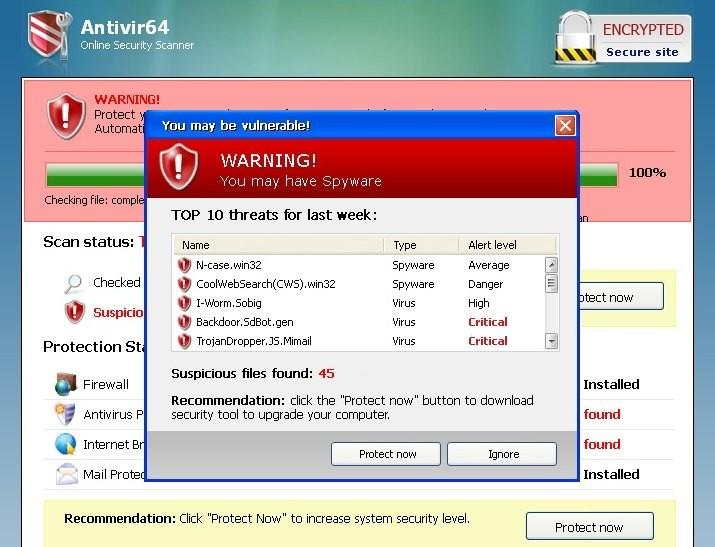Click the white shield icon in popup header
Viewport: 715px width, 547px height.
pyautogui.click(x=178, y=166)
